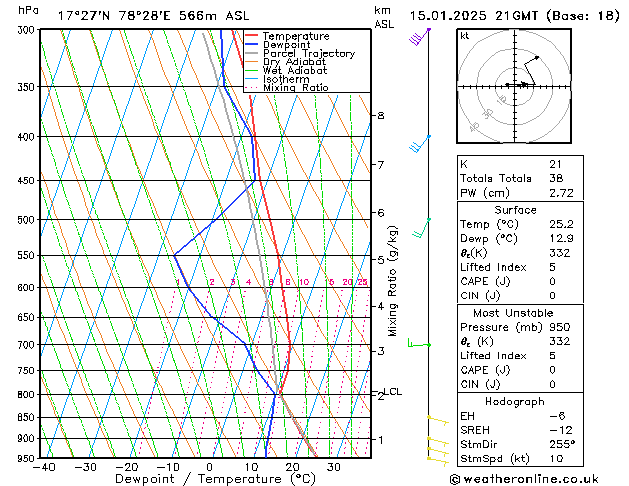Viewport: 629px width, 486px height.
Task: Click the -40 temperature axis label
Action: pos(44,467)
